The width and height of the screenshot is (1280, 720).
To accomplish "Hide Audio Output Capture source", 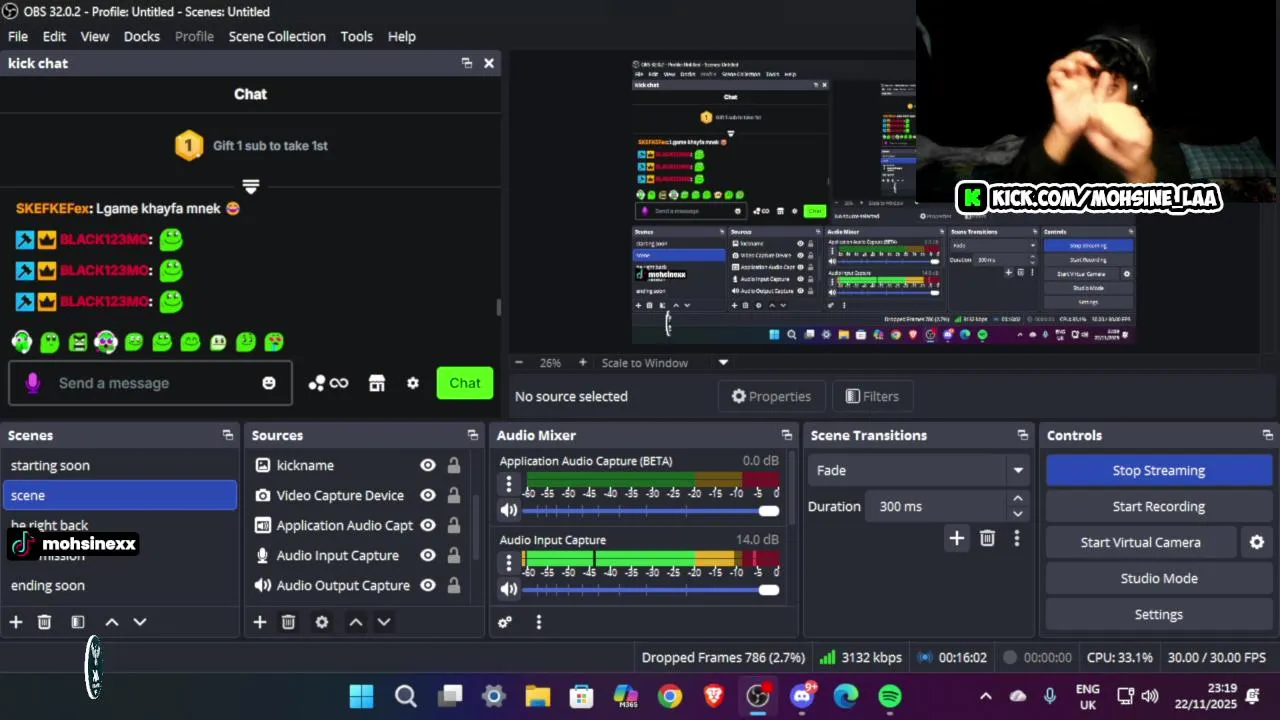I will tap(428, 585).
